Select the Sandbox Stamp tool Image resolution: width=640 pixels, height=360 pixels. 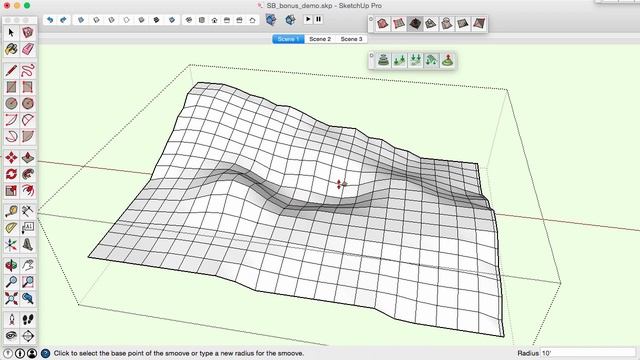[431, 24]
